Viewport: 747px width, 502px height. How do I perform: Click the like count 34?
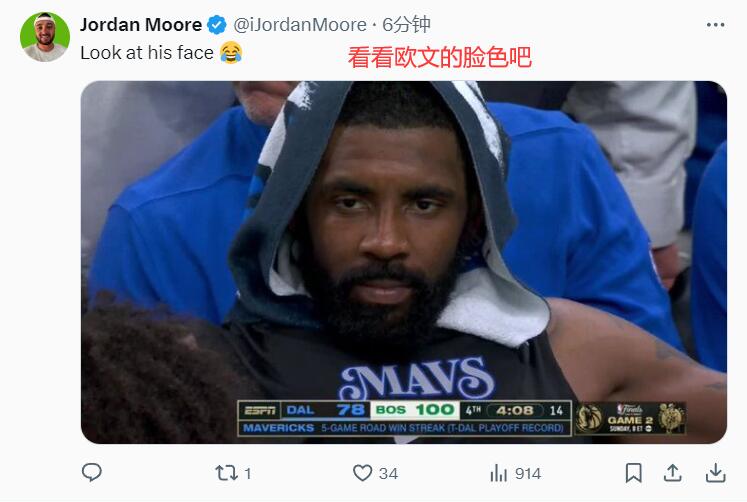click(388, 473)
